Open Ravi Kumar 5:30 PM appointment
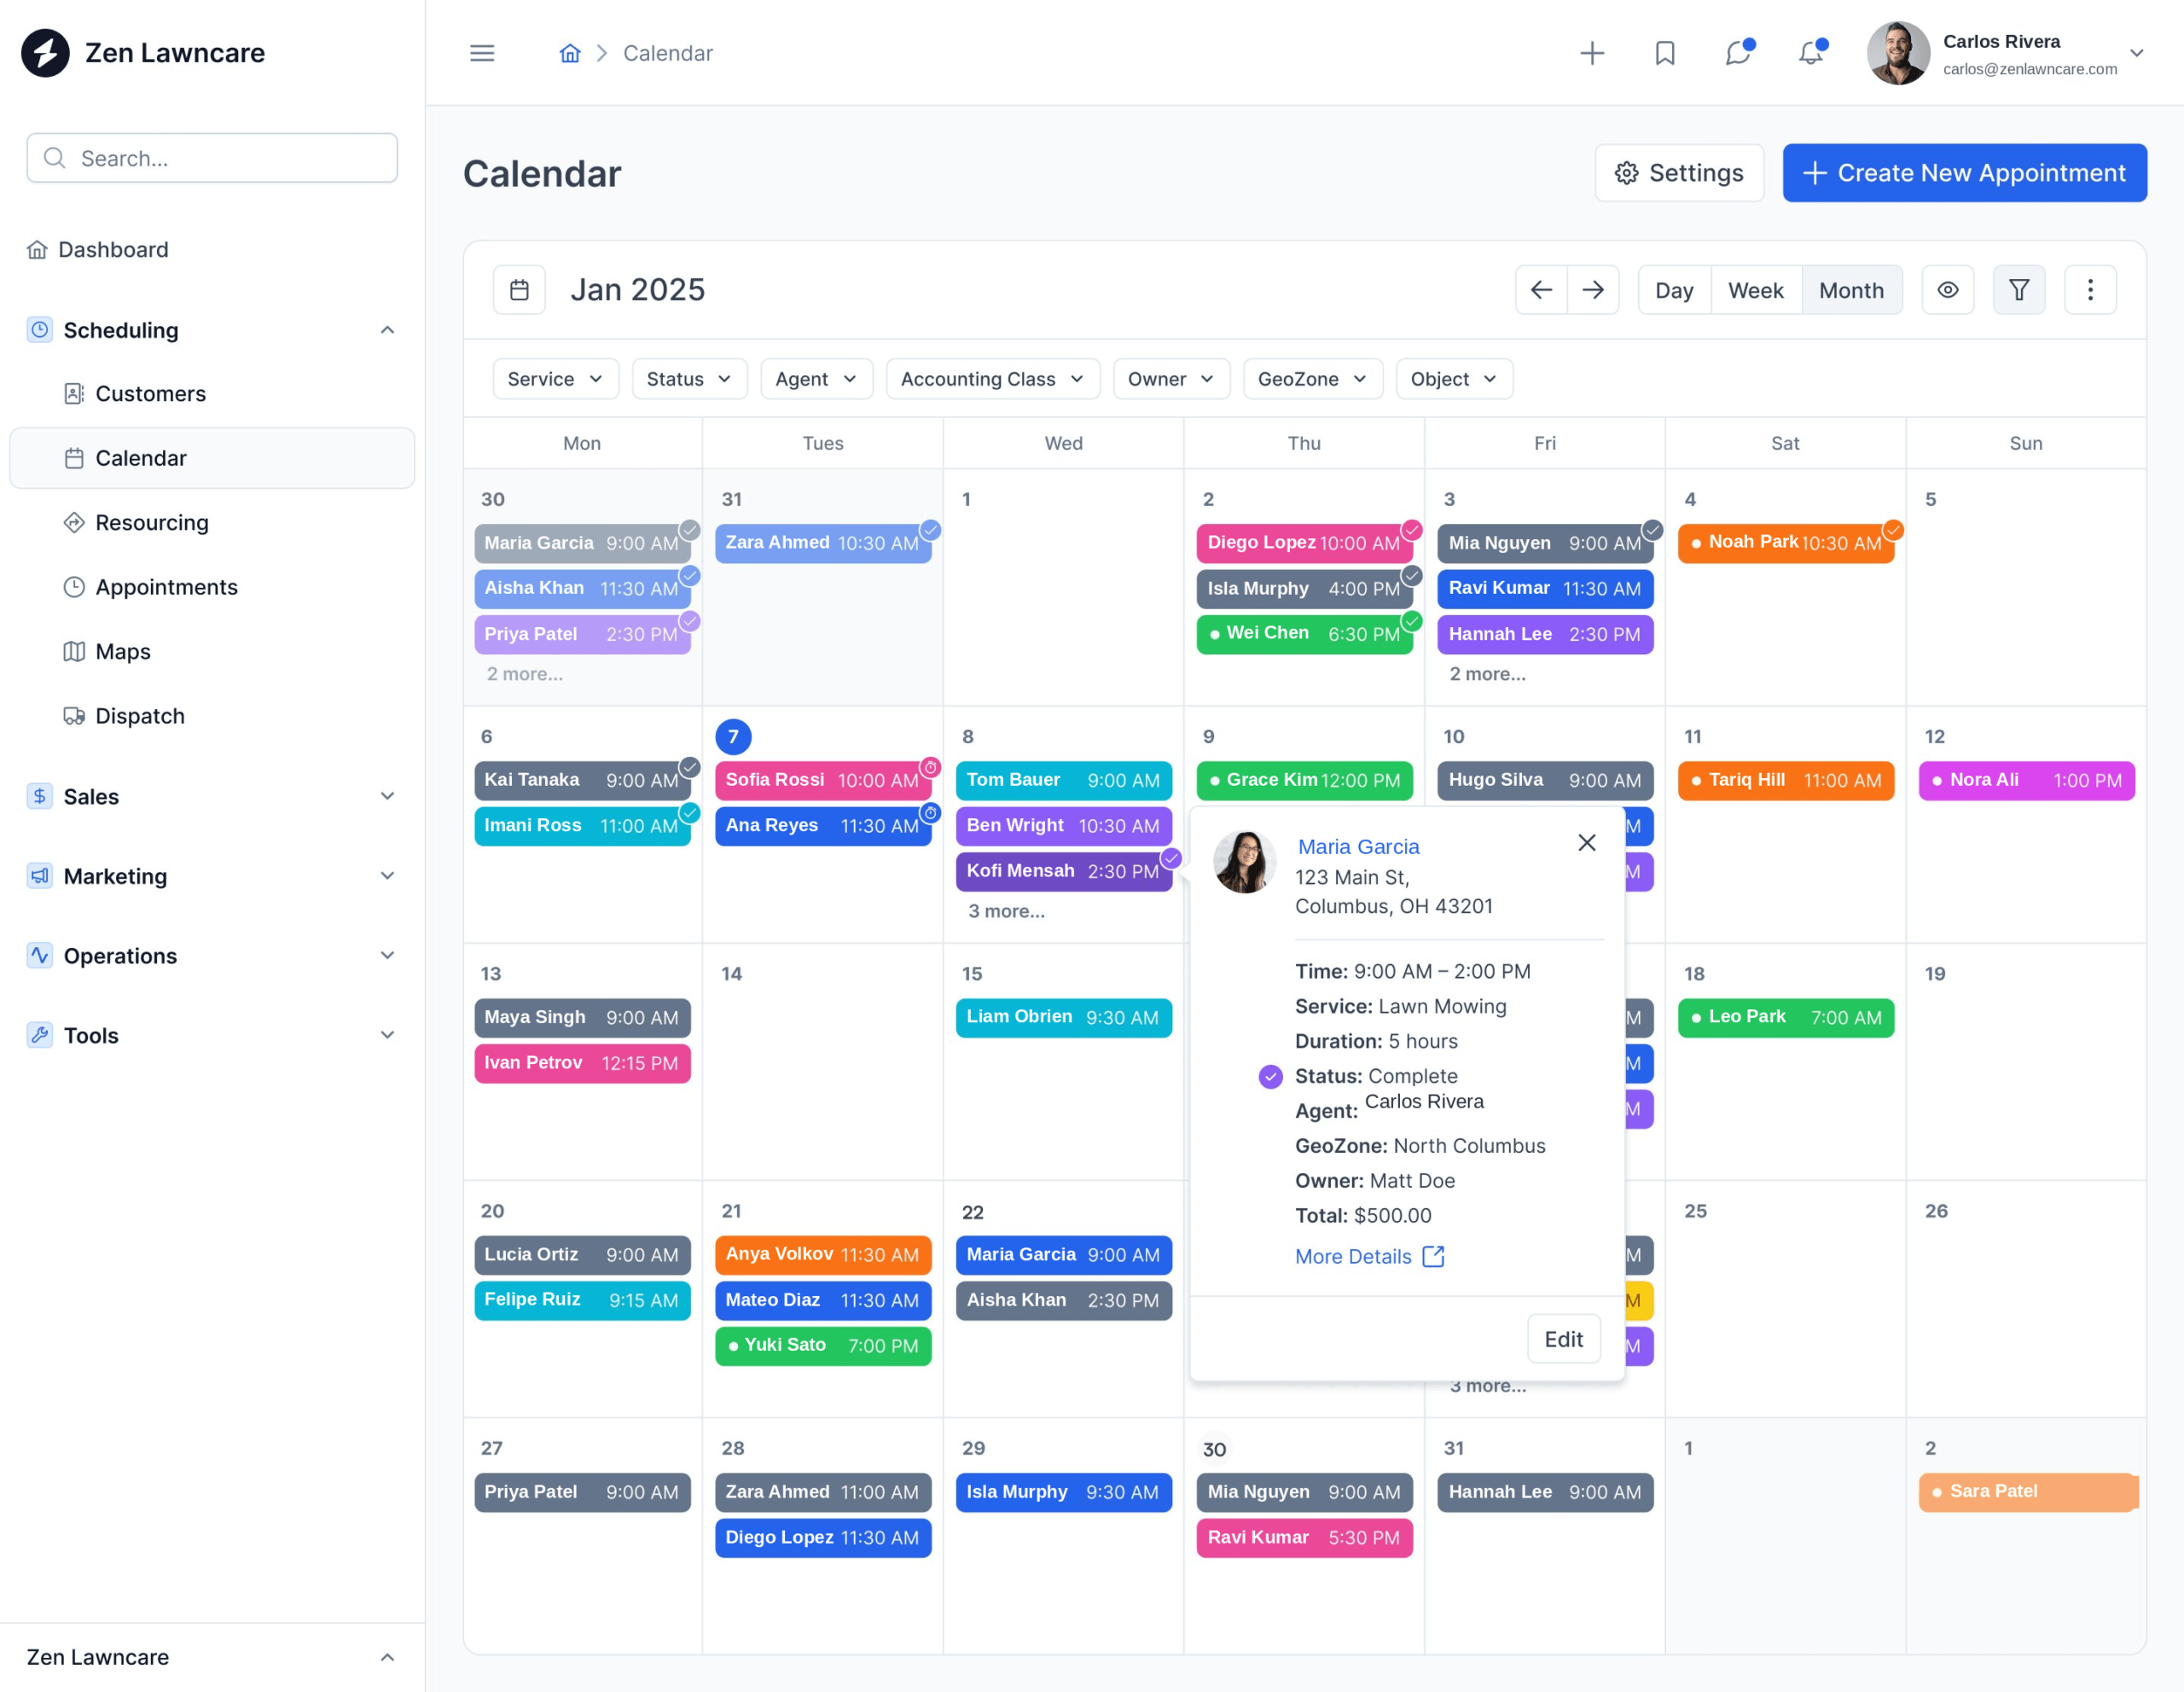The height and width of the screenshot is (1692, 2184). coord(1304,1537)
